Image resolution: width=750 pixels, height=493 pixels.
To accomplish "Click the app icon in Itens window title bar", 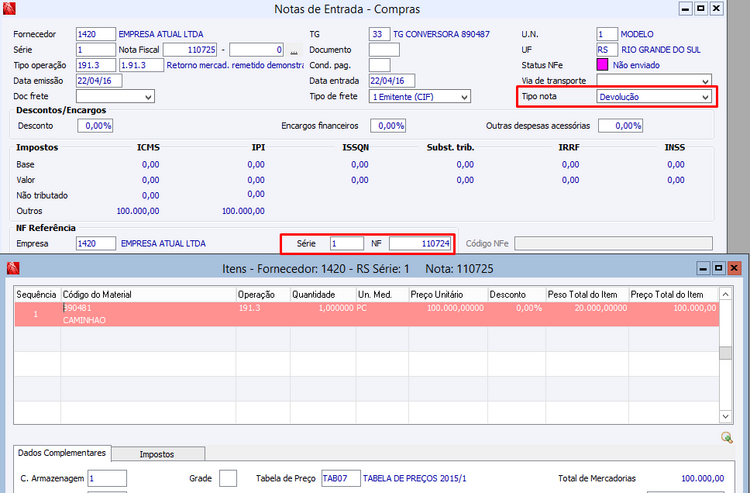I will click(12, 268).
